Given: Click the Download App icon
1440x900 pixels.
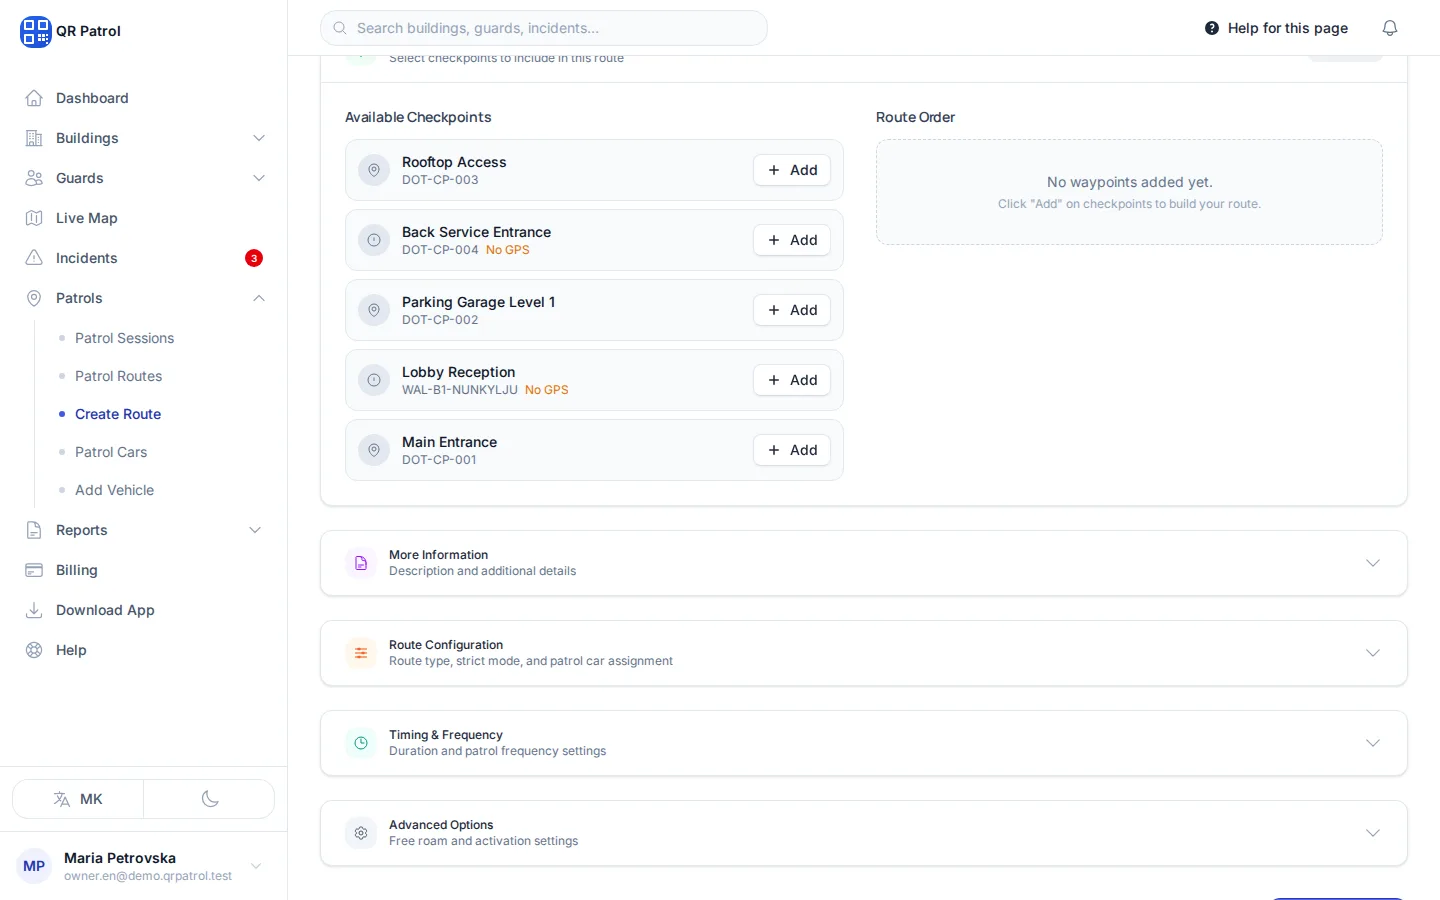Looking at the screenshot, I should [34, 610].
